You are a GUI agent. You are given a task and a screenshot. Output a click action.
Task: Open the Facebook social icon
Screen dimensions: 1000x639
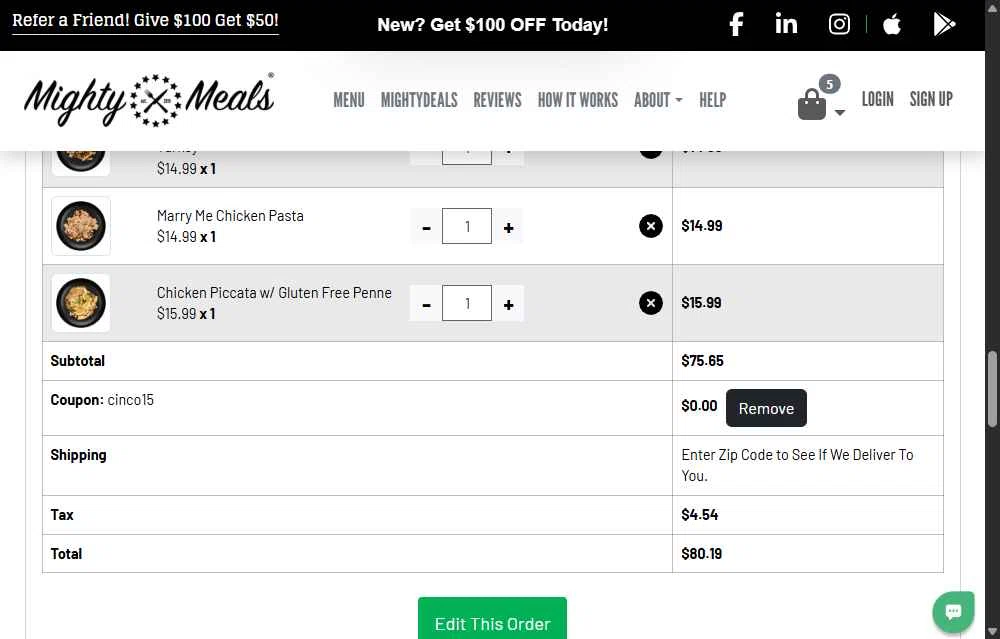pyautogui.click(x=736, y=24)
